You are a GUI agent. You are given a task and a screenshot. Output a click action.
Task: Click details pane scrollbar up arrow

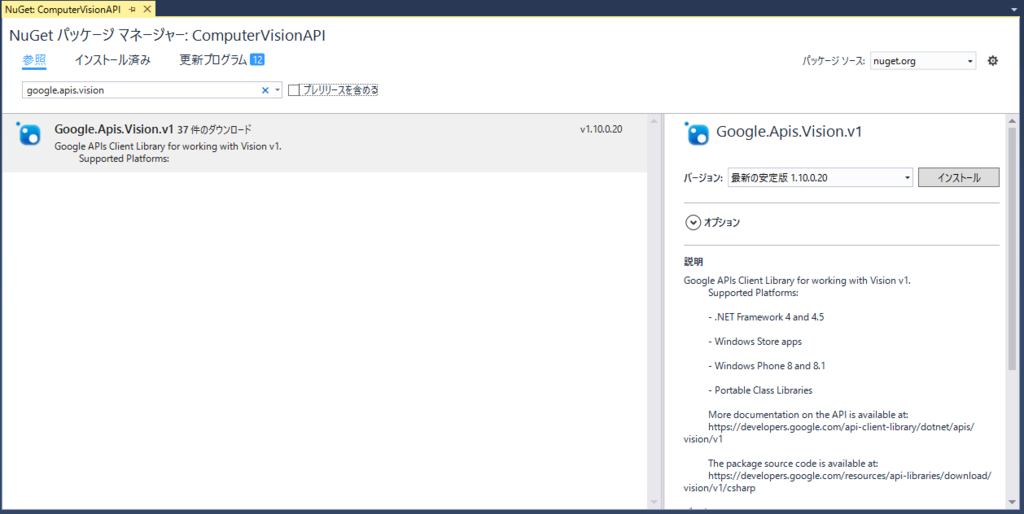[x=1012, y=121]
